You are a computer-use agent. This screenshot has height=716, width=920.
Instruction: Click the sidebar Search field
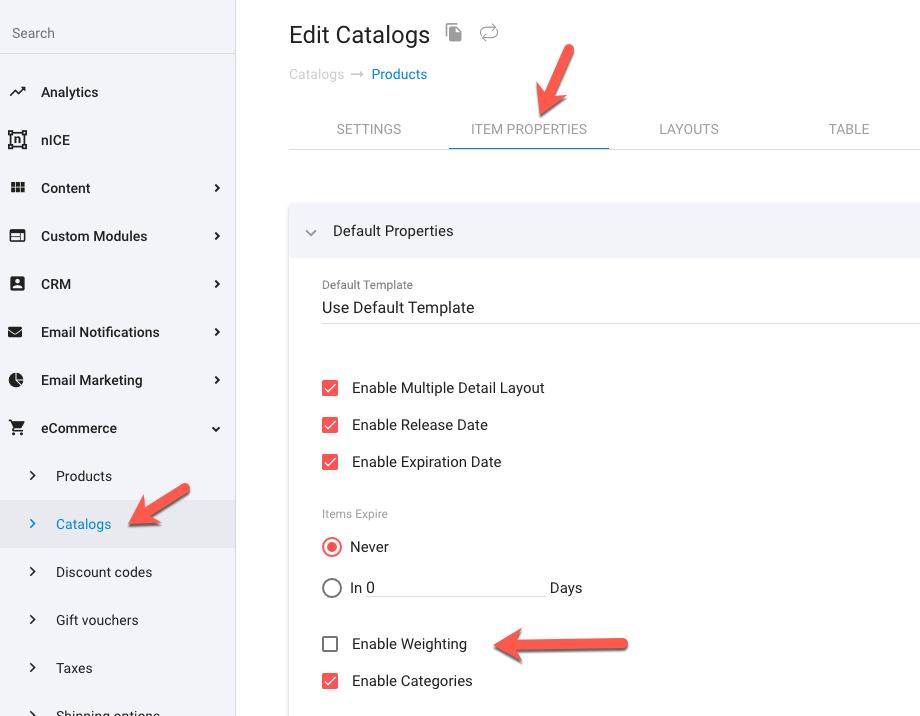click(117, 33)
